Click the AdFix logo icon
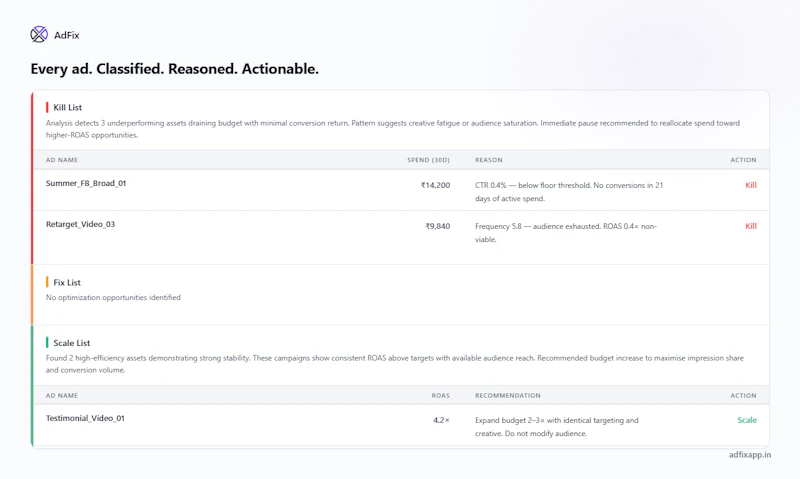The height and width of the screenshot is (479, 800). pyautogui.click(x=39, y=35)
